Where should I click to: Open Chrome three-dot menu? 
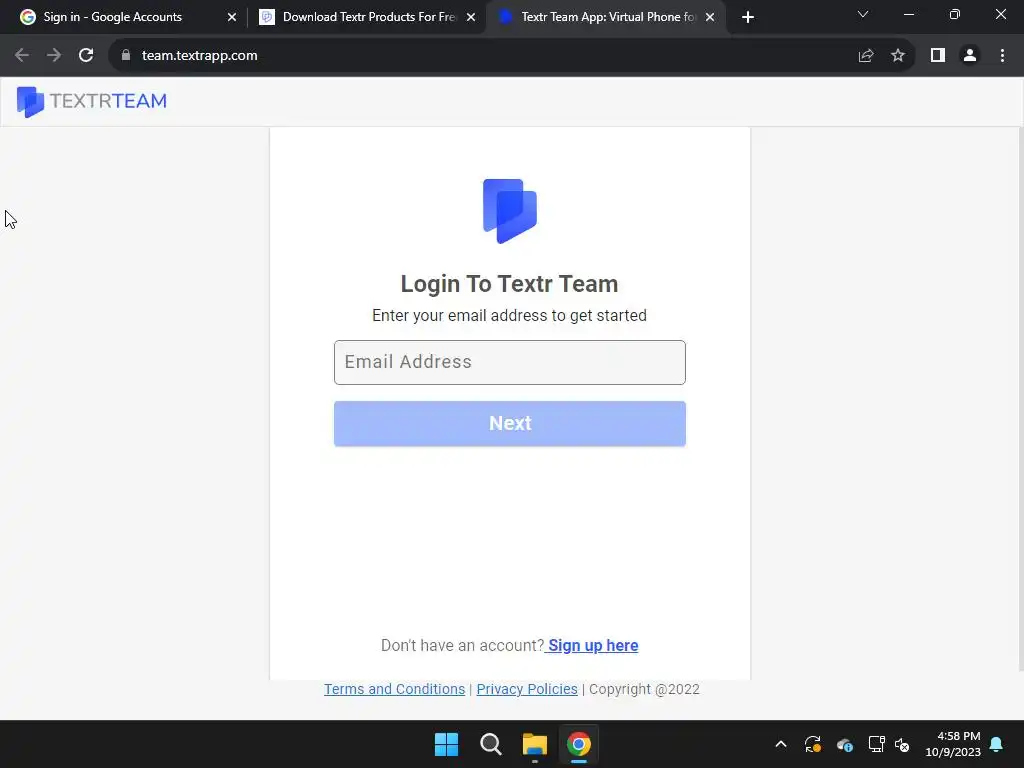[x=1002, y=56]
